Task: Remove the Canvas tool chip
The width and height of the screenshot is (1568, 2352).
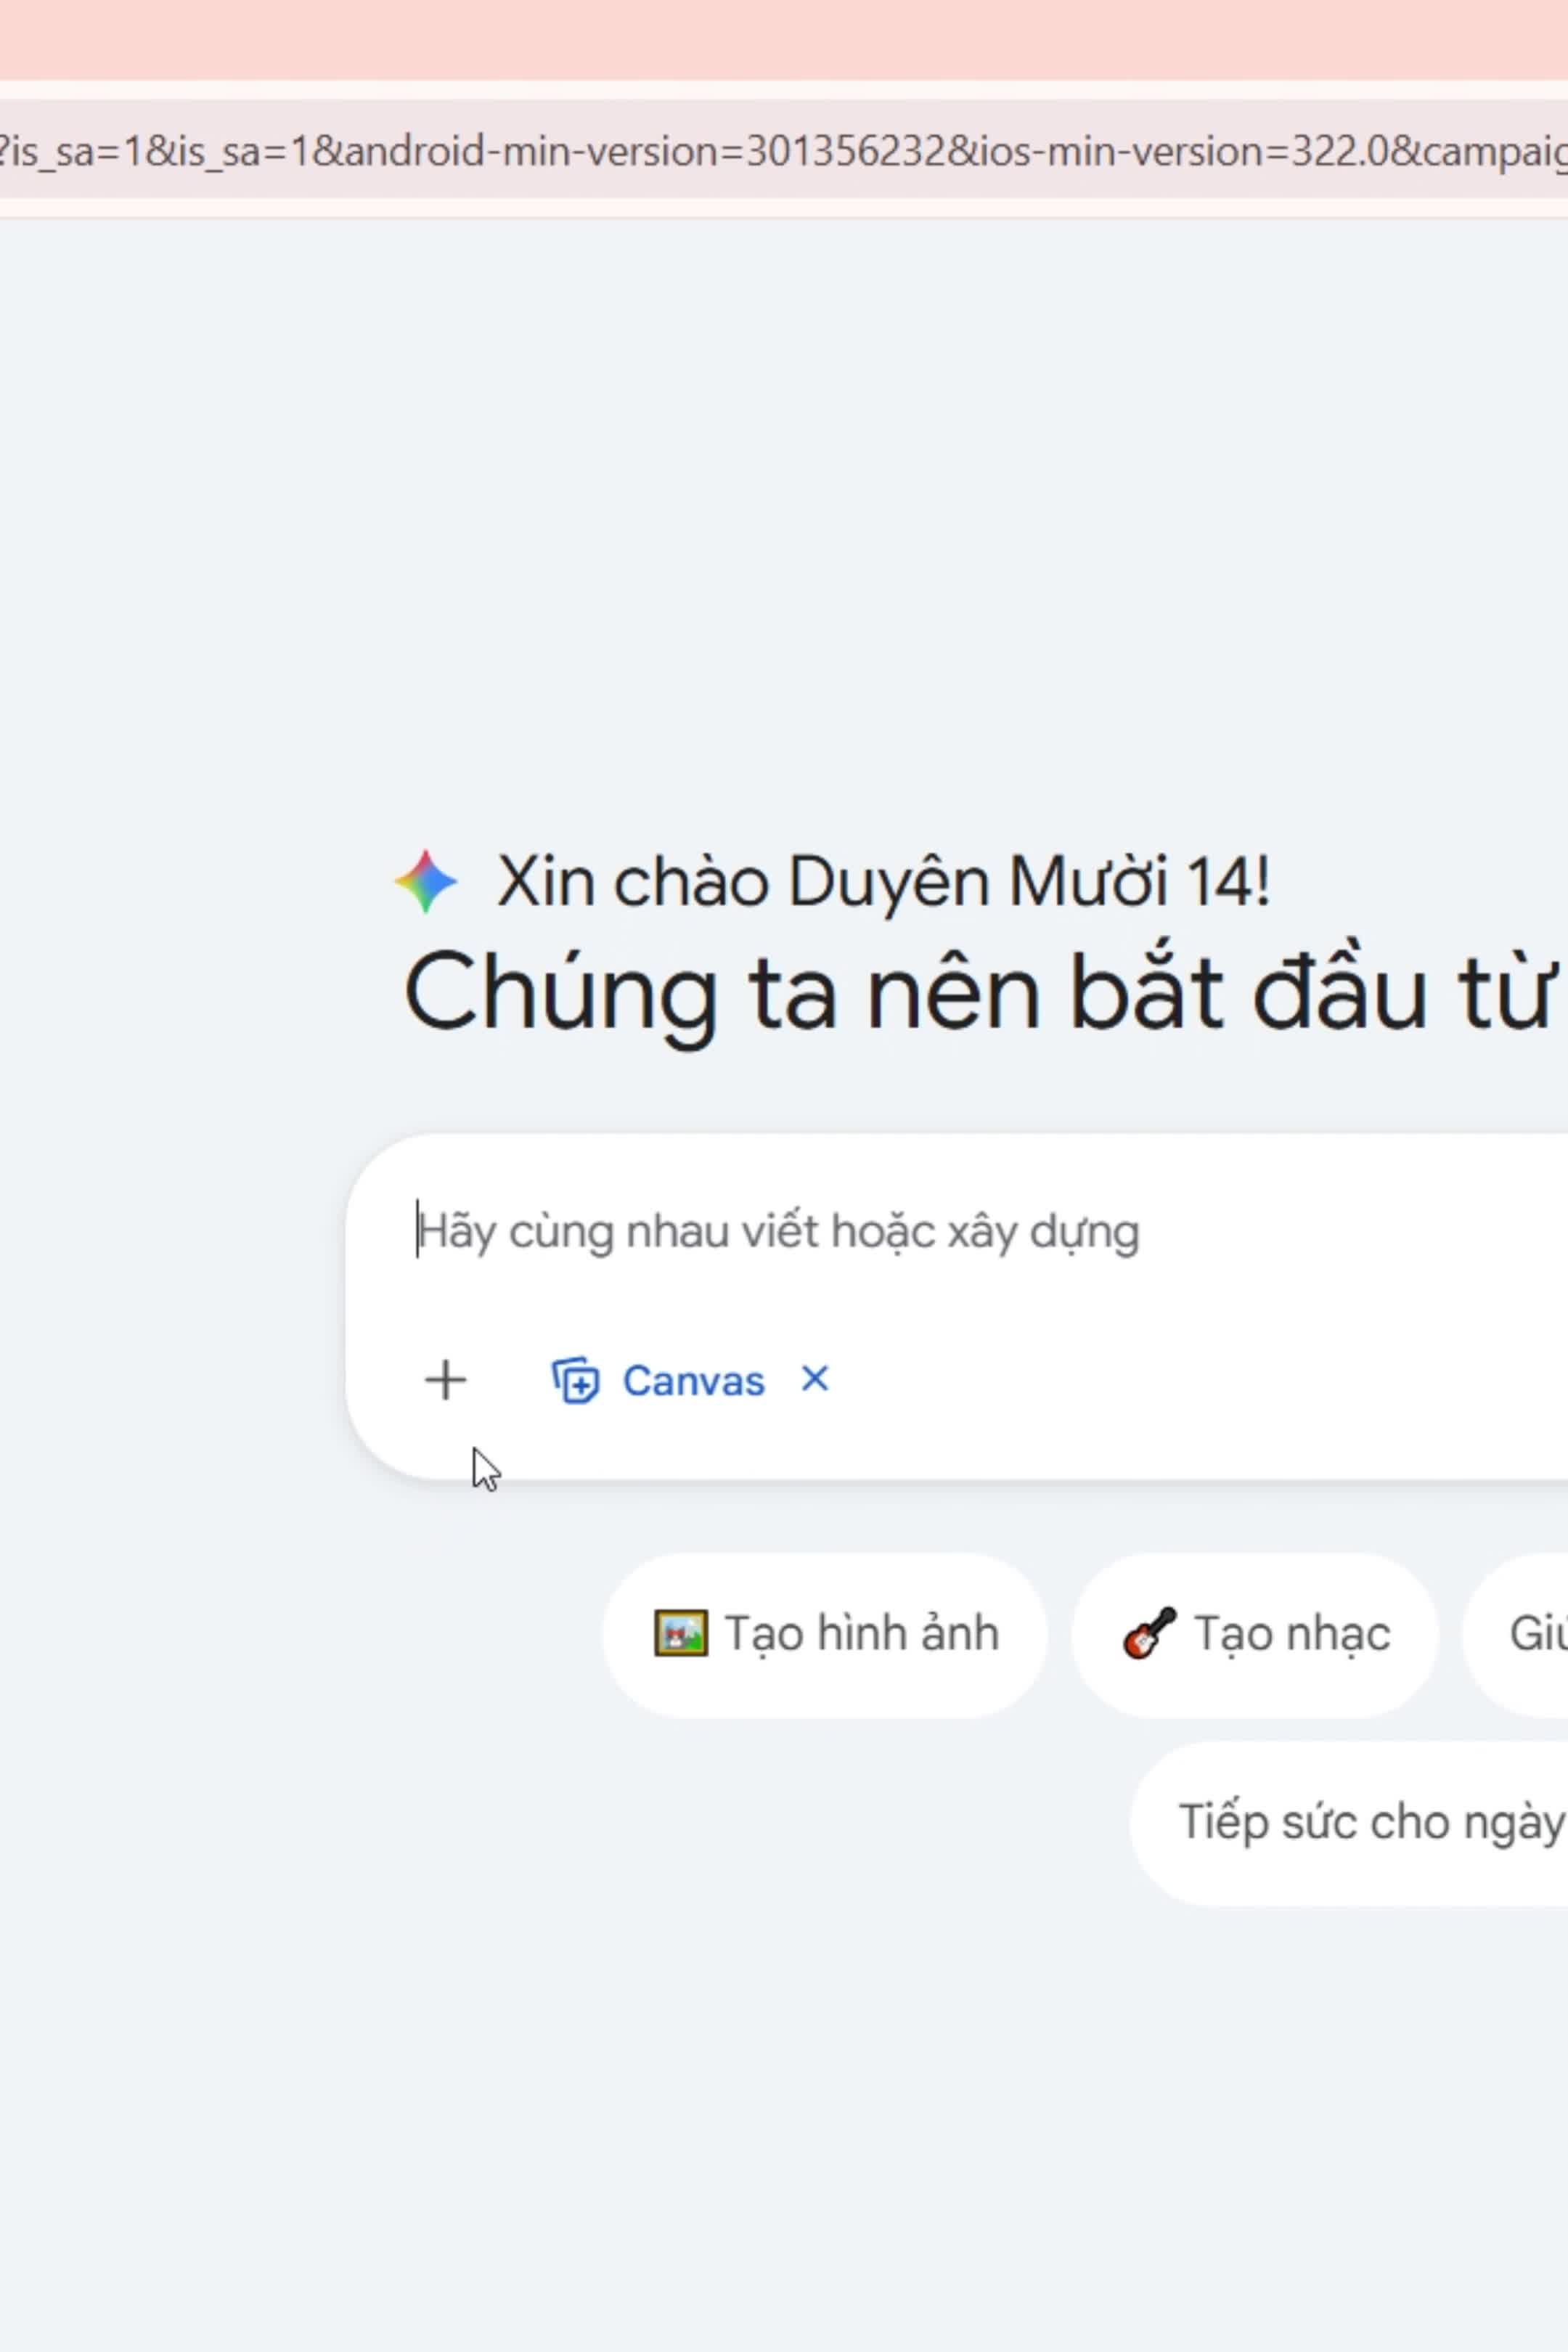Action: click(x=815, y=1379)
